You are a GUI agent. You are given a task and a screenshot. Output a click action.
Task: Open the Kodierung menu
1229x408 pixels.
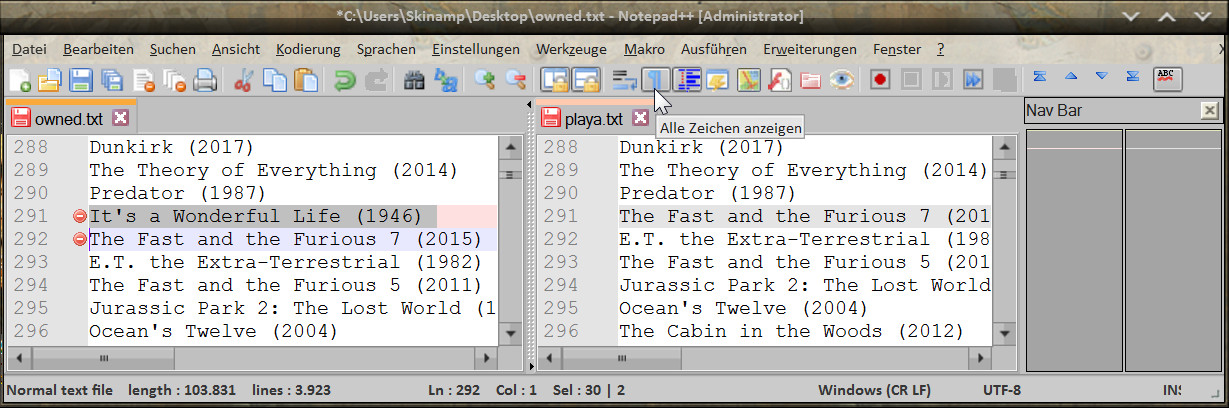pyautogui.click(x=308, y=49)
